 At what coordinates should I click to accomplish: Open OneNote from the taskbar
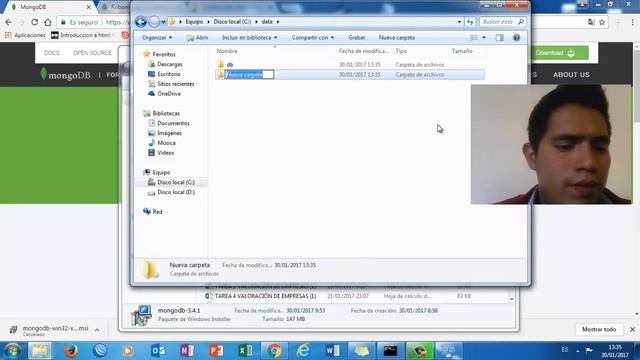[187, 351]
